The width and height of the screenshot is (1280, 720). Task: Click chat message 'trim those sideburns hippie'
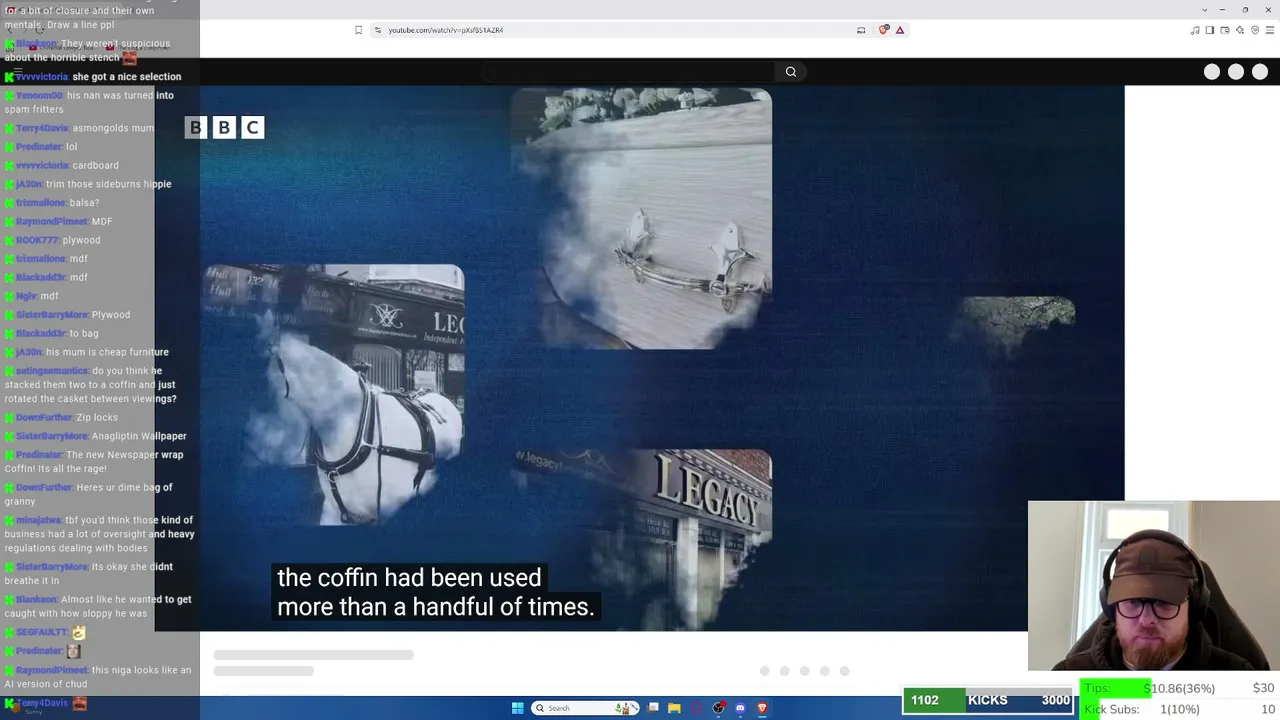109,184
